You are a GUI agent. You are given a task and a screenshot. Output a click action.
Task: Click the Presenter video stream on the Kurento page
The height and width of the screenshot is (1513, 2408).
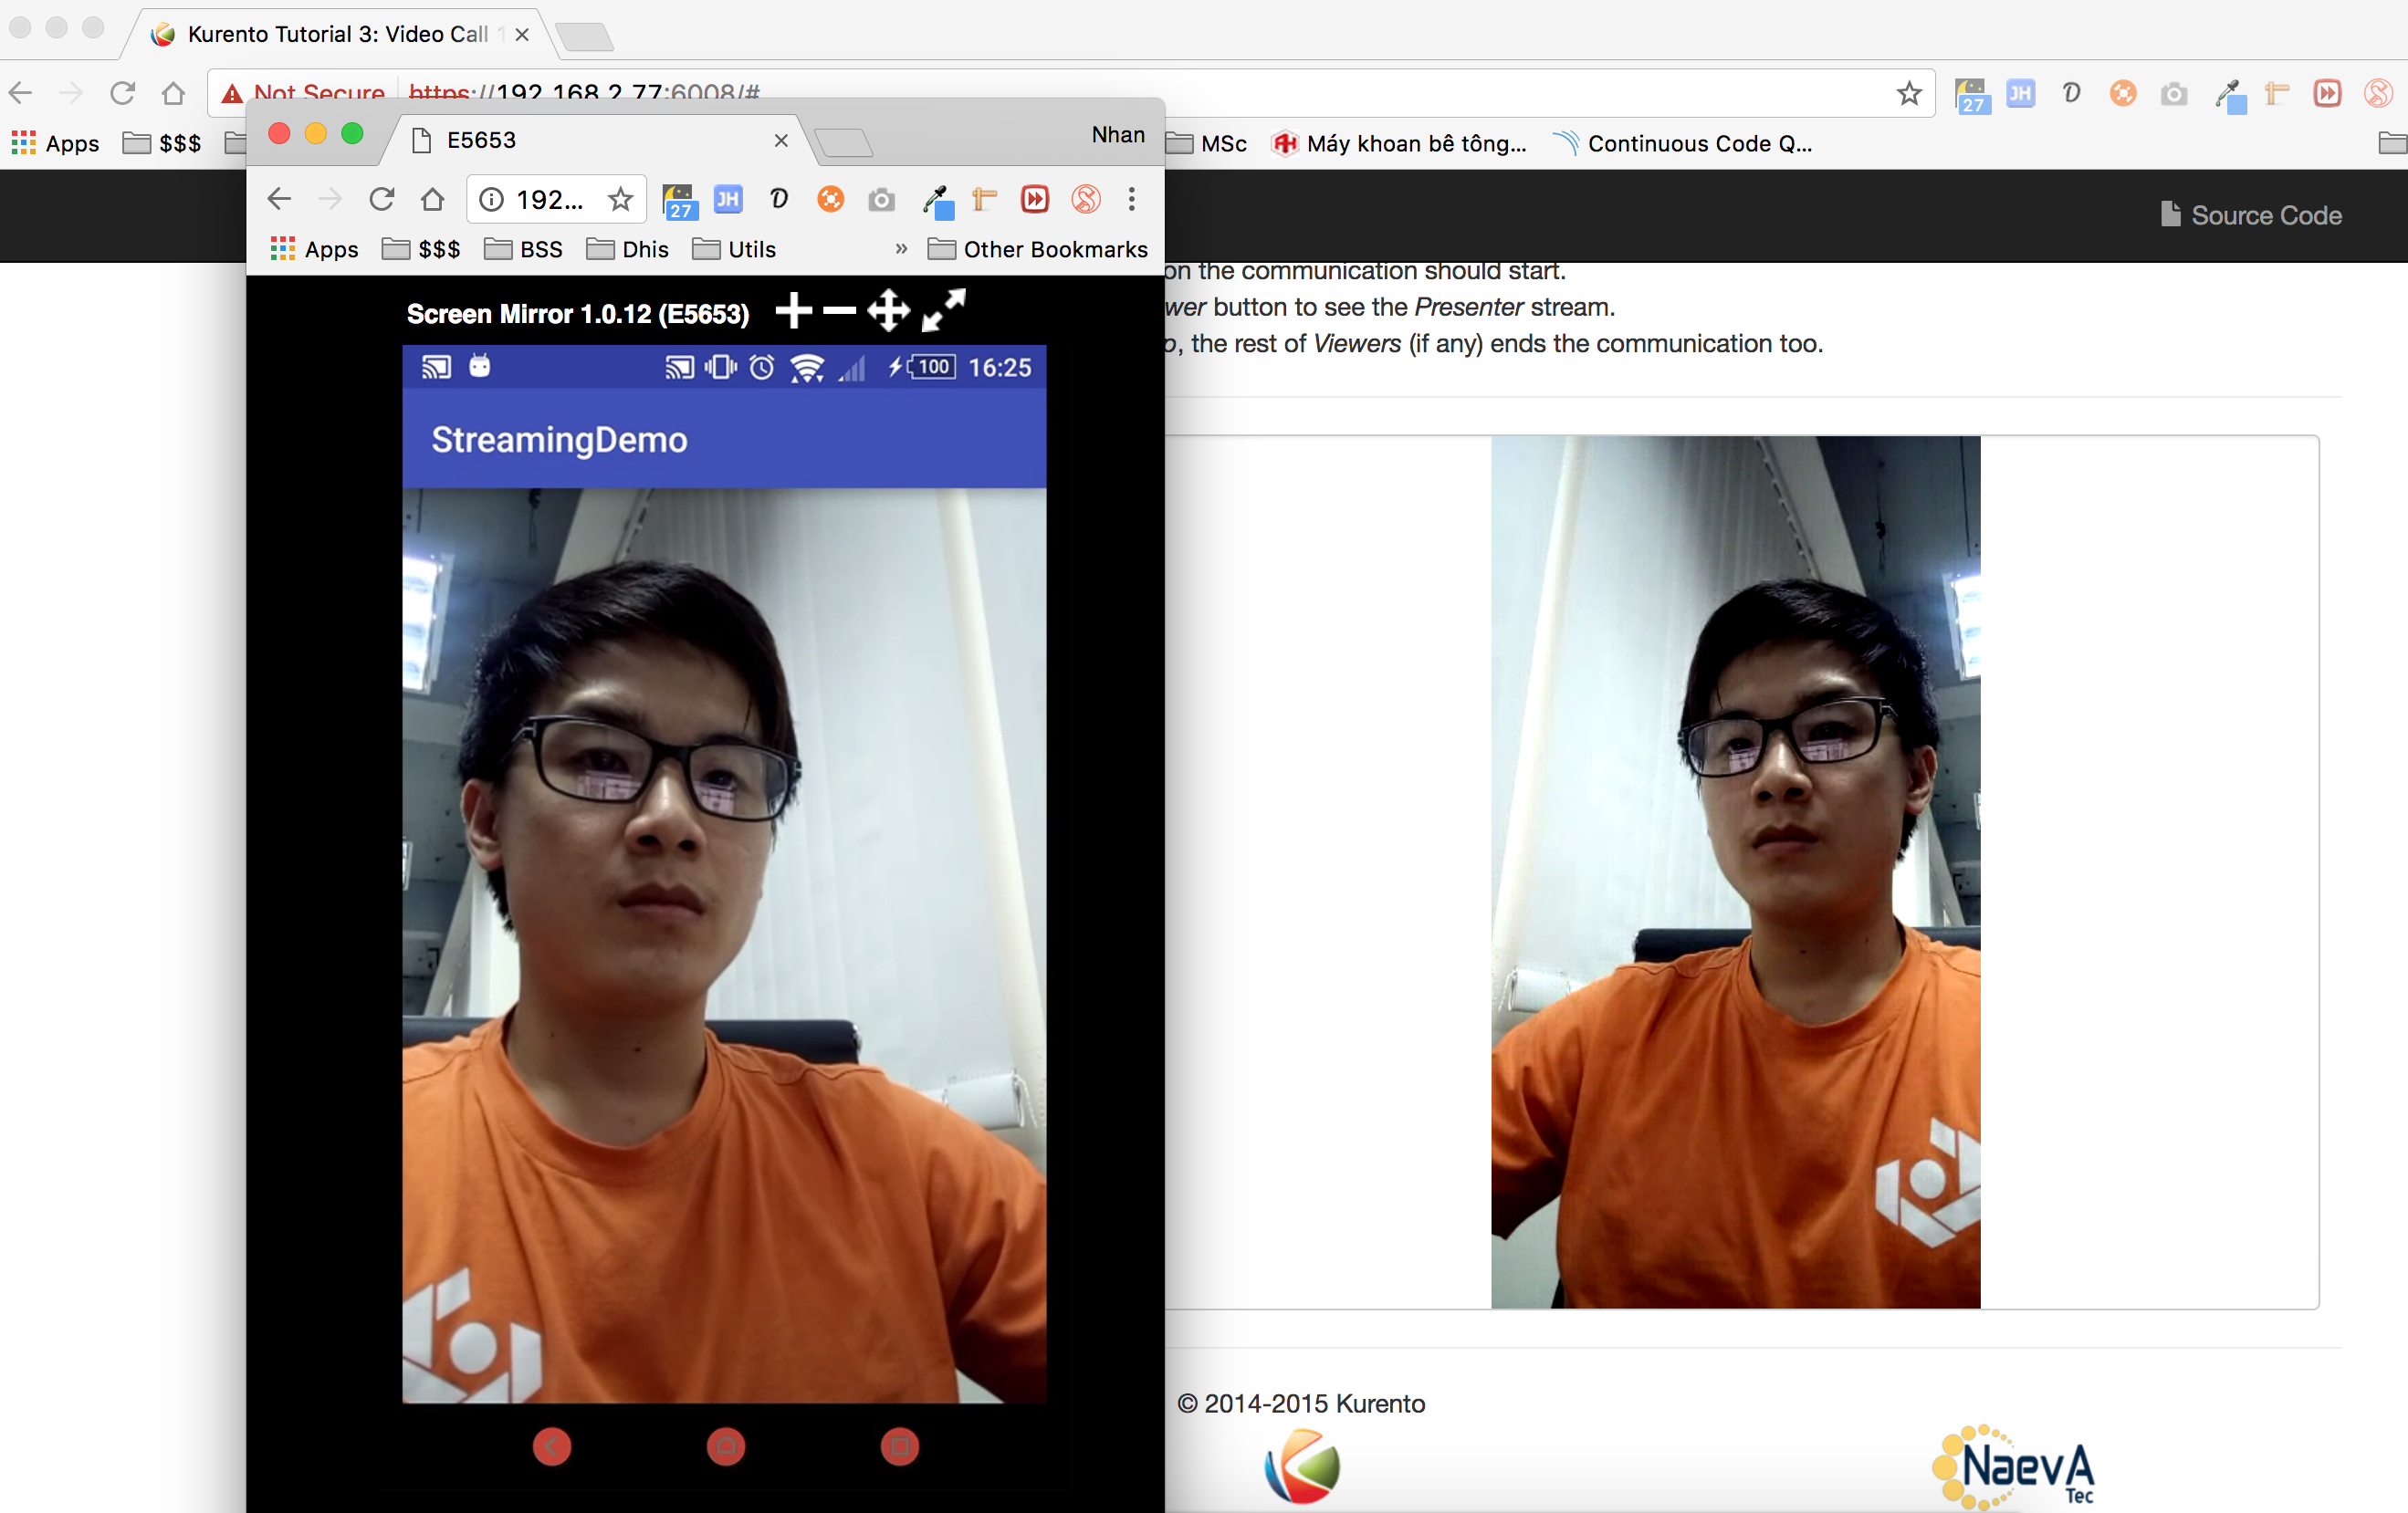[1734, 870]
